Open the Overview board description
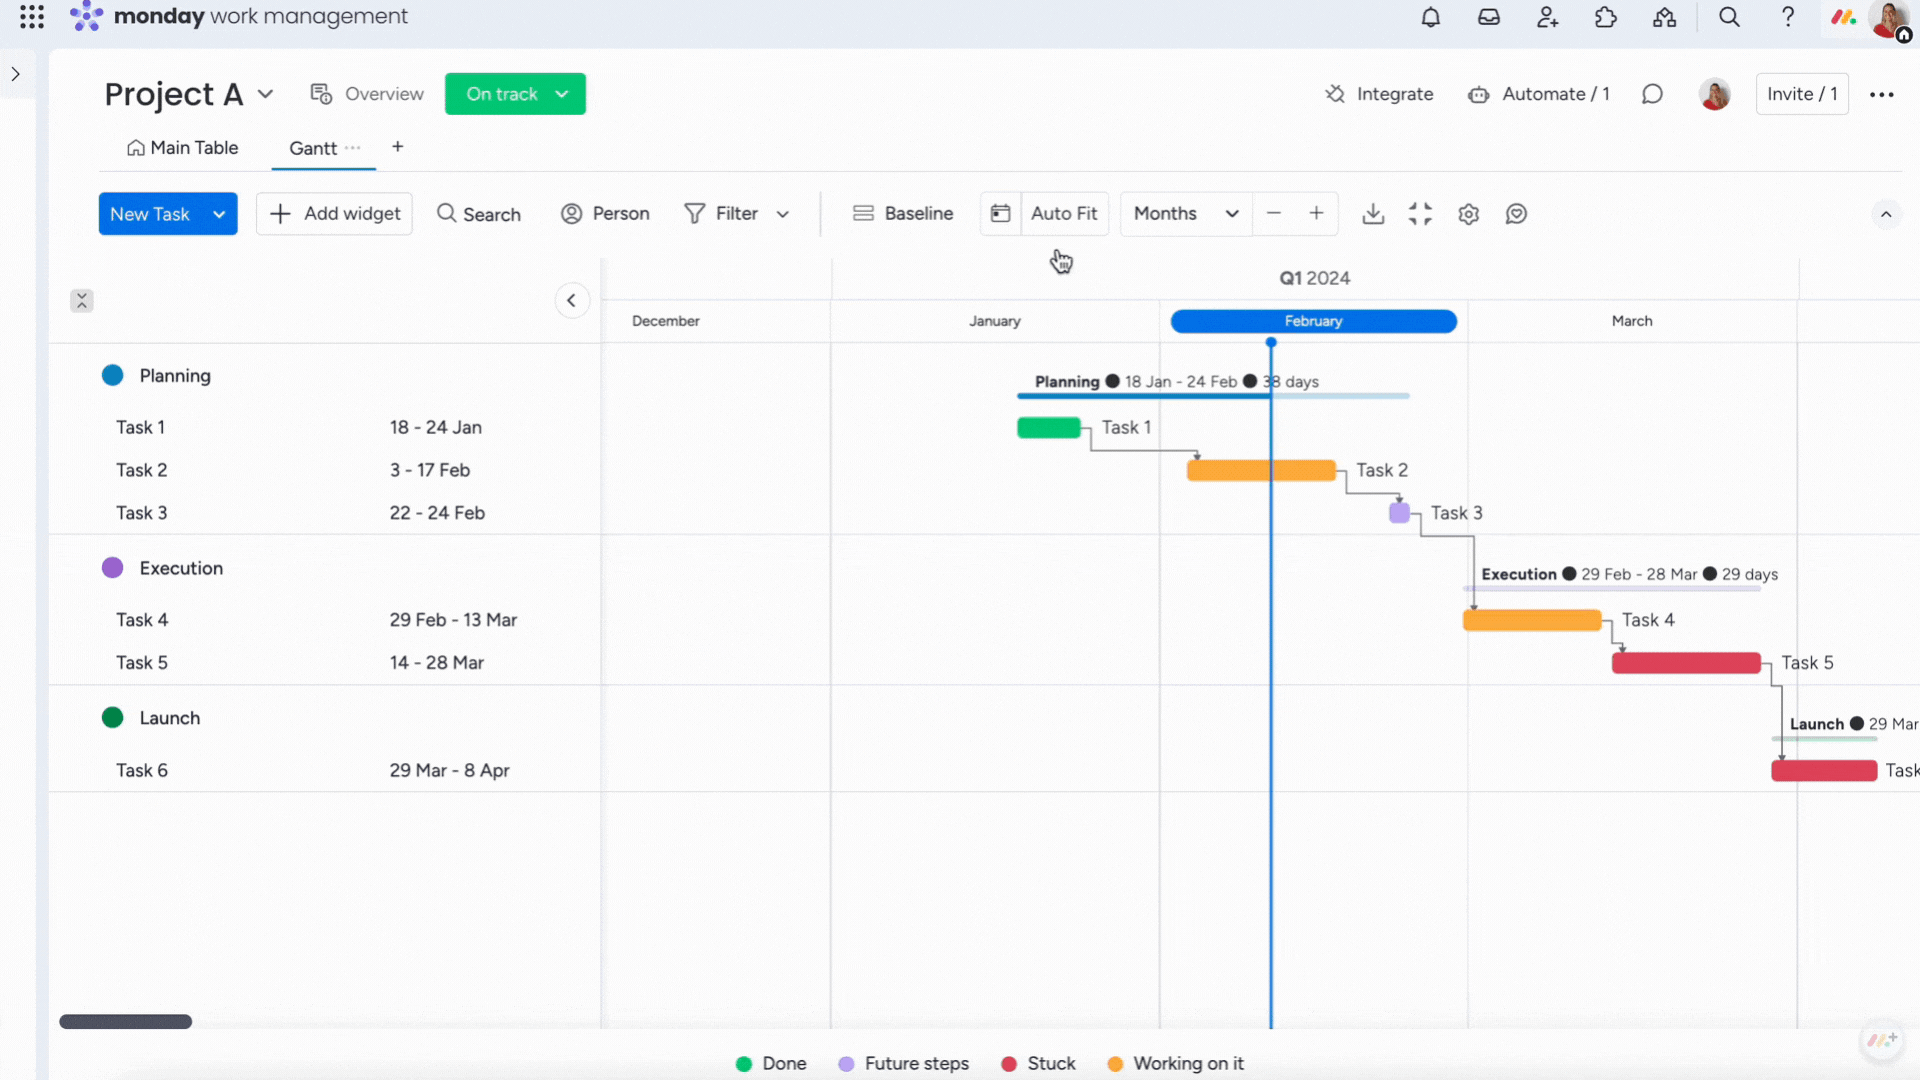Screen dimensions: 1920x1080 367,94
